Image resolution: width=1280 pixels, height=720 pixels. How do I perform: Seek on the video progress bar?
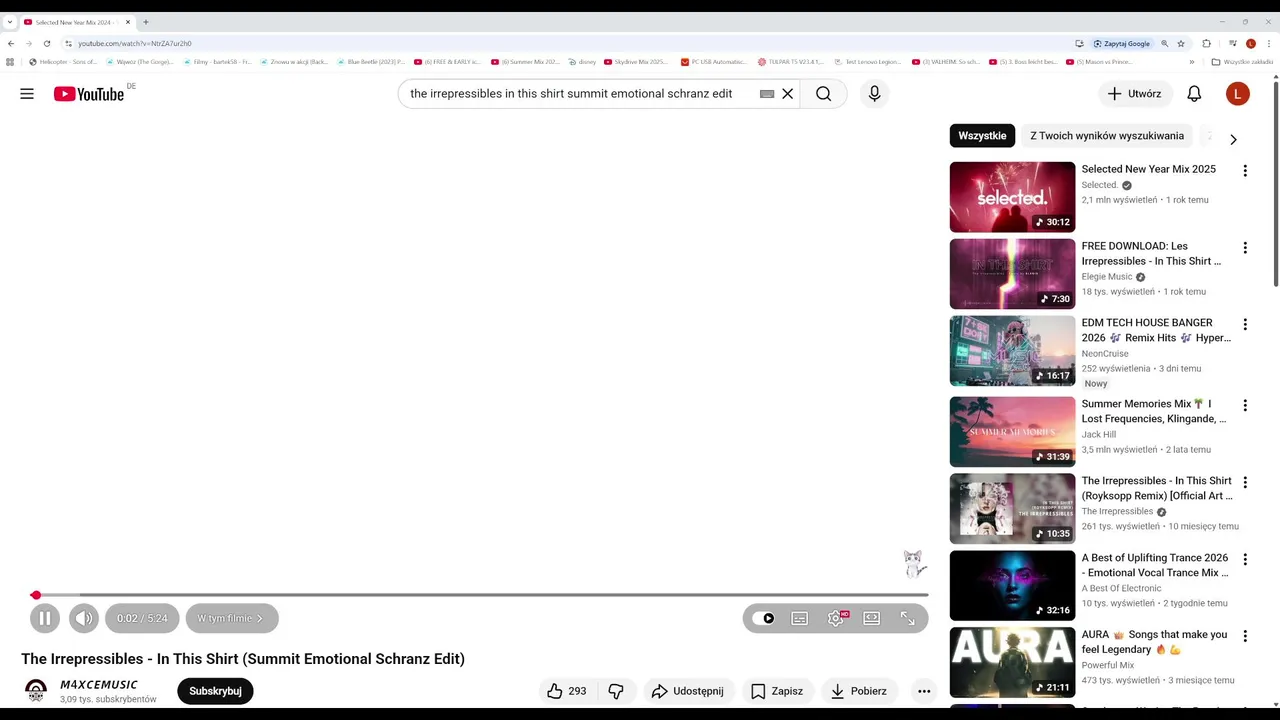[480, 595]
